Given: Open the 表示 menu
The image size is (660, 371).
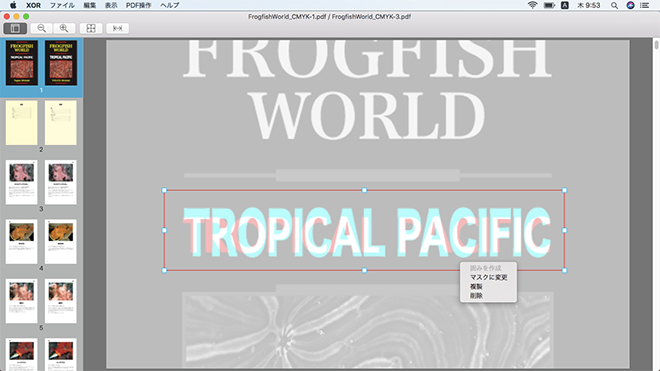Looking at the screenshot, I should coord(111,5).
